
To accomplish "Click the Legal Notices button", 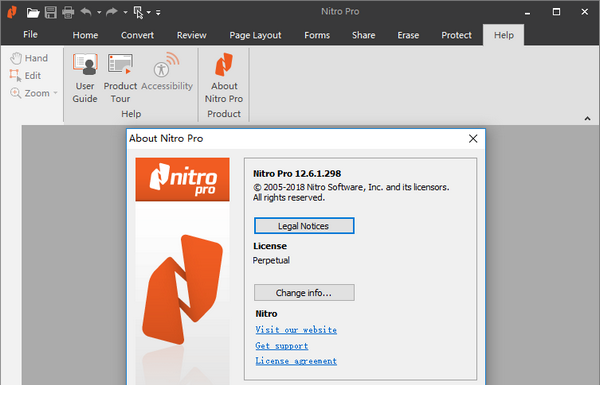I will 303,226.
